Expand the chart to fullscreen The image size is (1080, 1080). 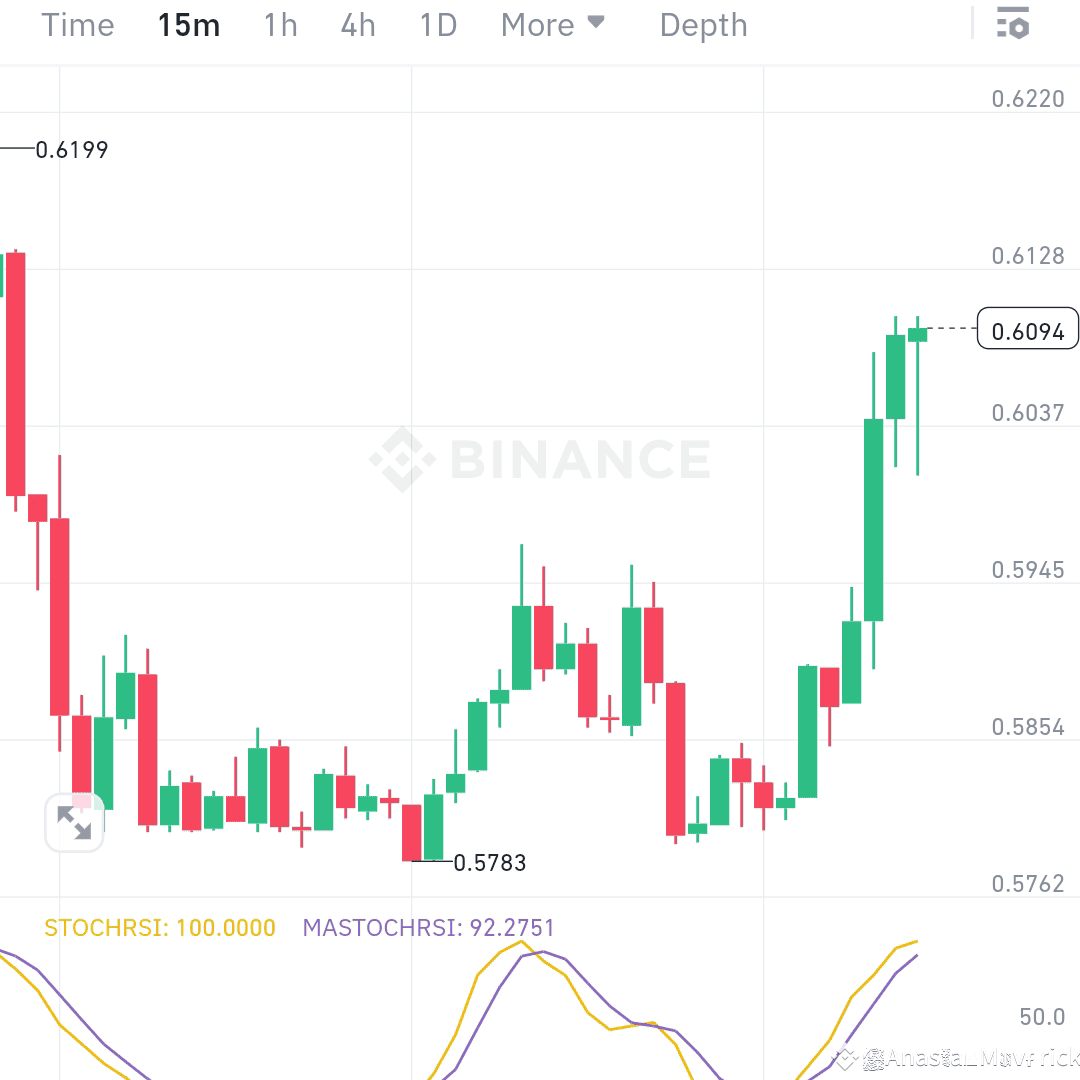(75, 821)
